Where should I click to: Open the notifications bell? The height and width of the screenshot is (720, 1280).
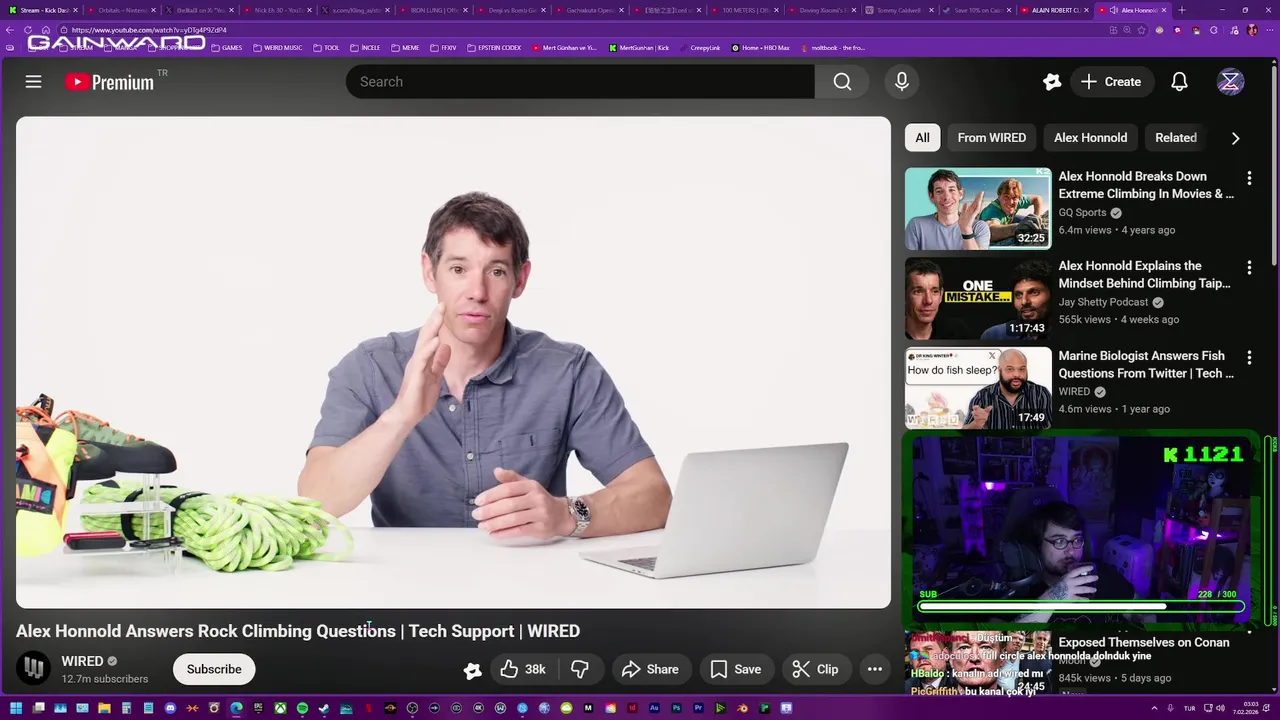click(1179, 82)
